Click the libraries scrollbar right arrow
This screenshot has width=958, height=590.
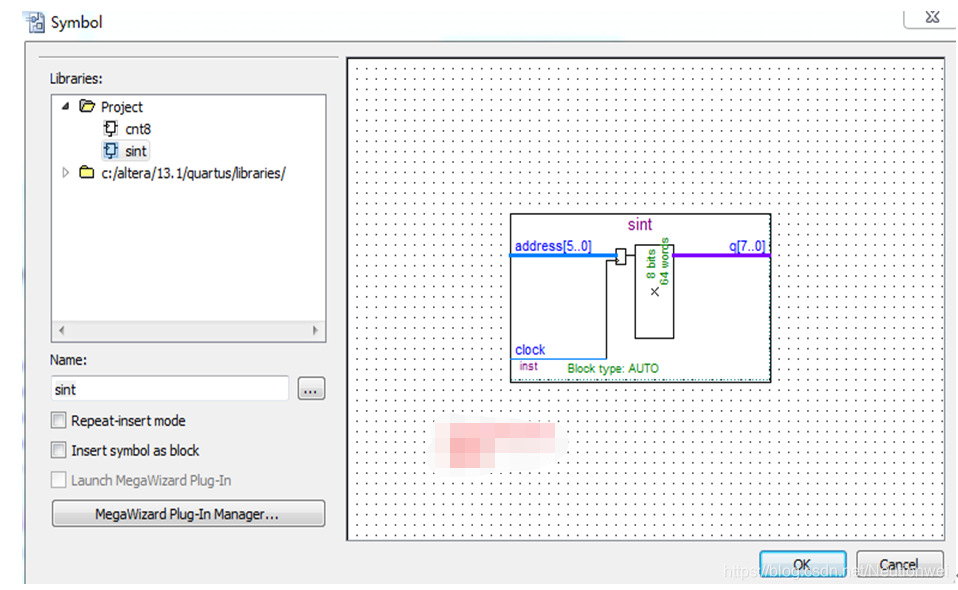pyautogui.click(x=315, y=330)
